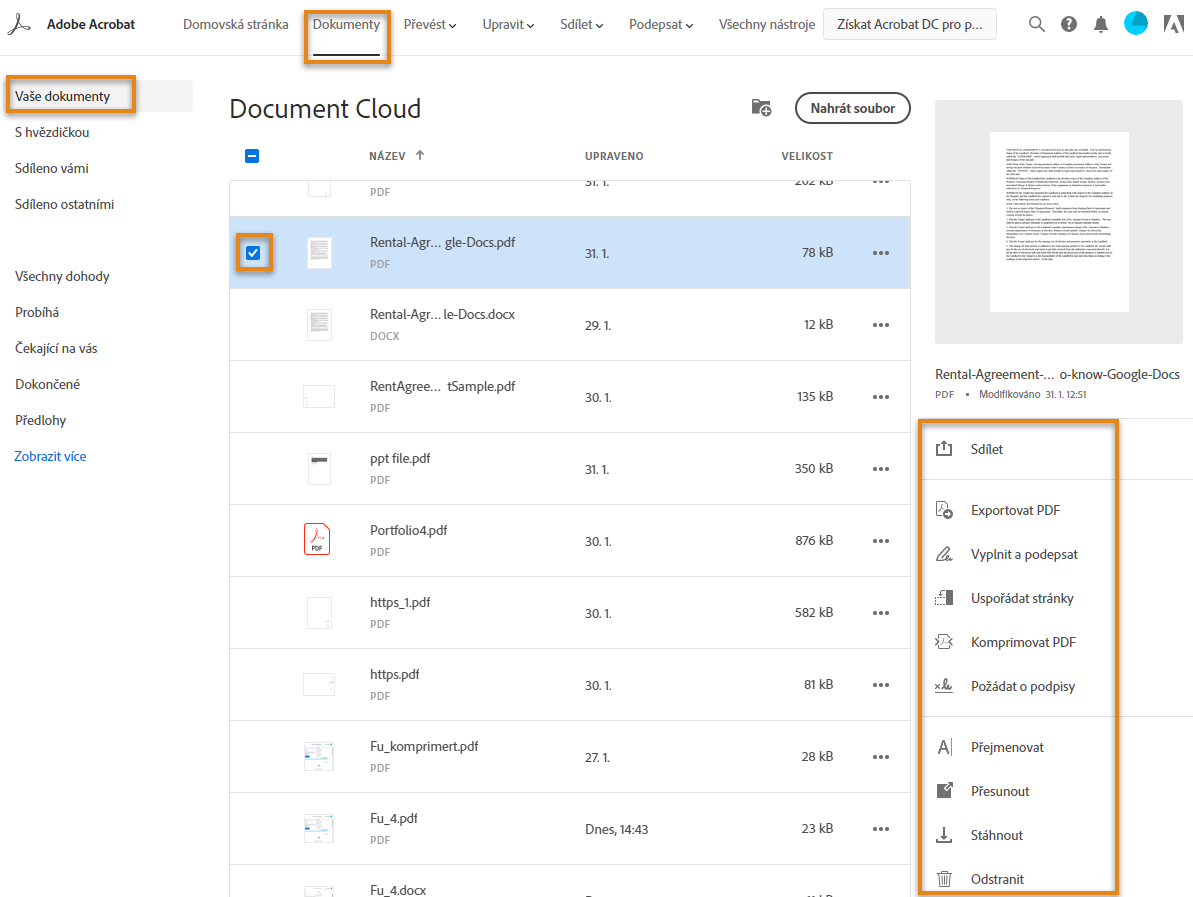Click the Sdílet share icon
The width and height of the screenshot is (1193, 897).
pos(944,449)
